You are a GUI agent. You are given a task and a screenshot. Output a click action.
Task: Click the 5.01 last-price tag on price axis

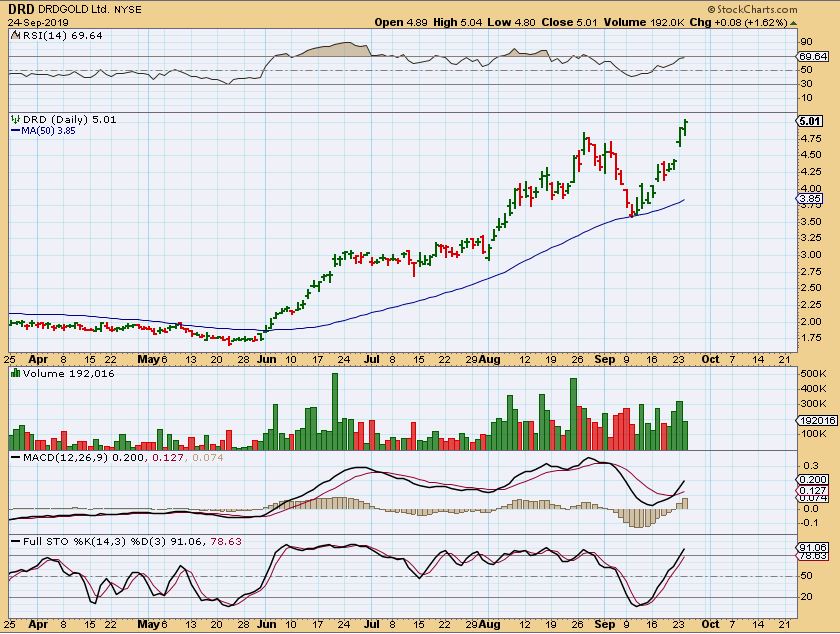[809, 121]
